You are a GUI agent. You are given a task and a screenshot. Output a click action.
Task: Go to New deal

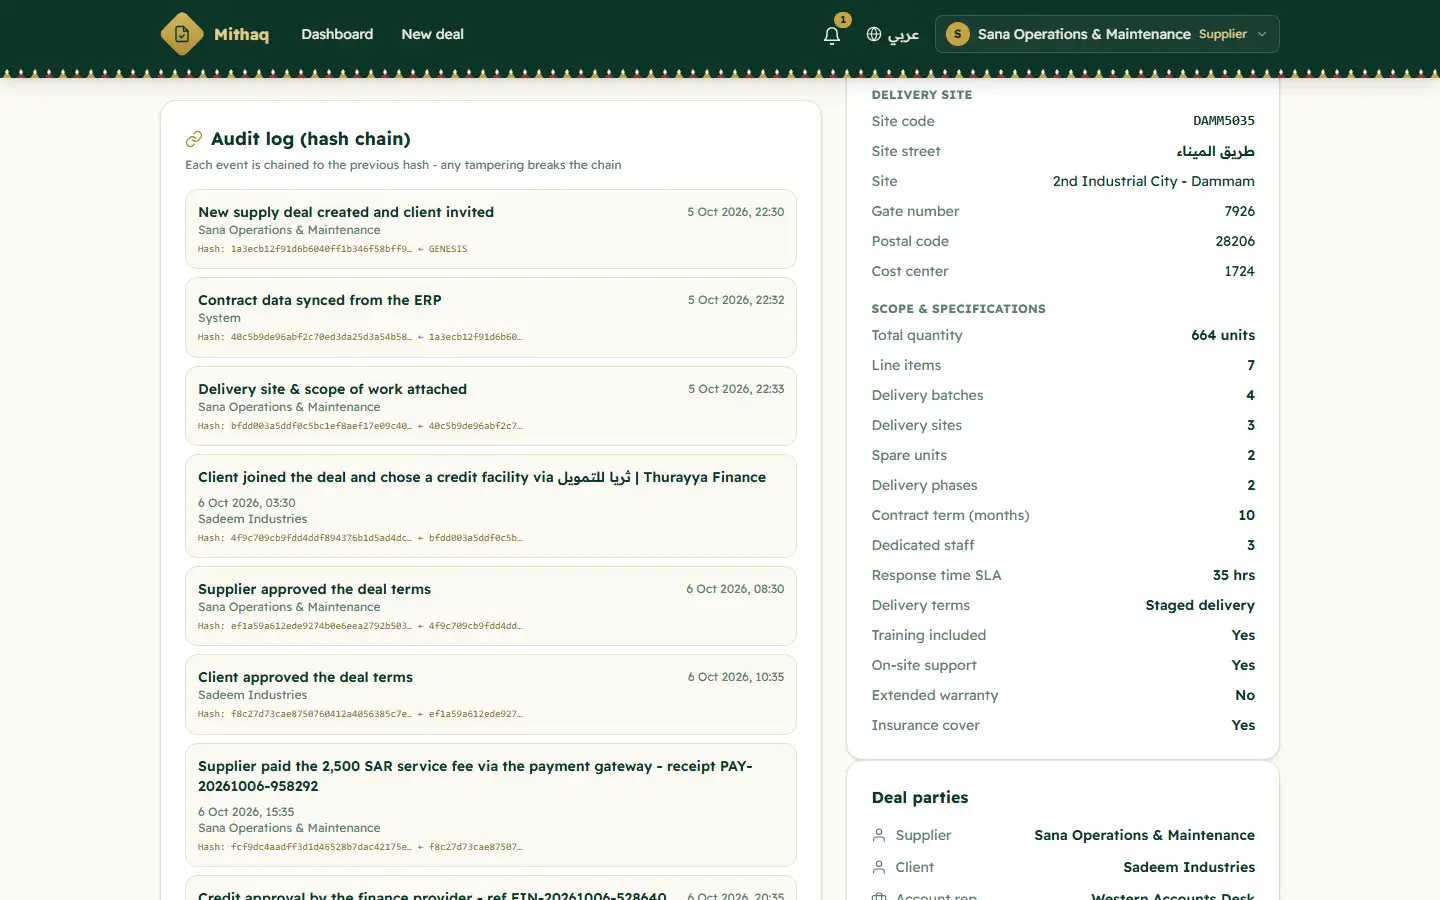pos(432,34)
